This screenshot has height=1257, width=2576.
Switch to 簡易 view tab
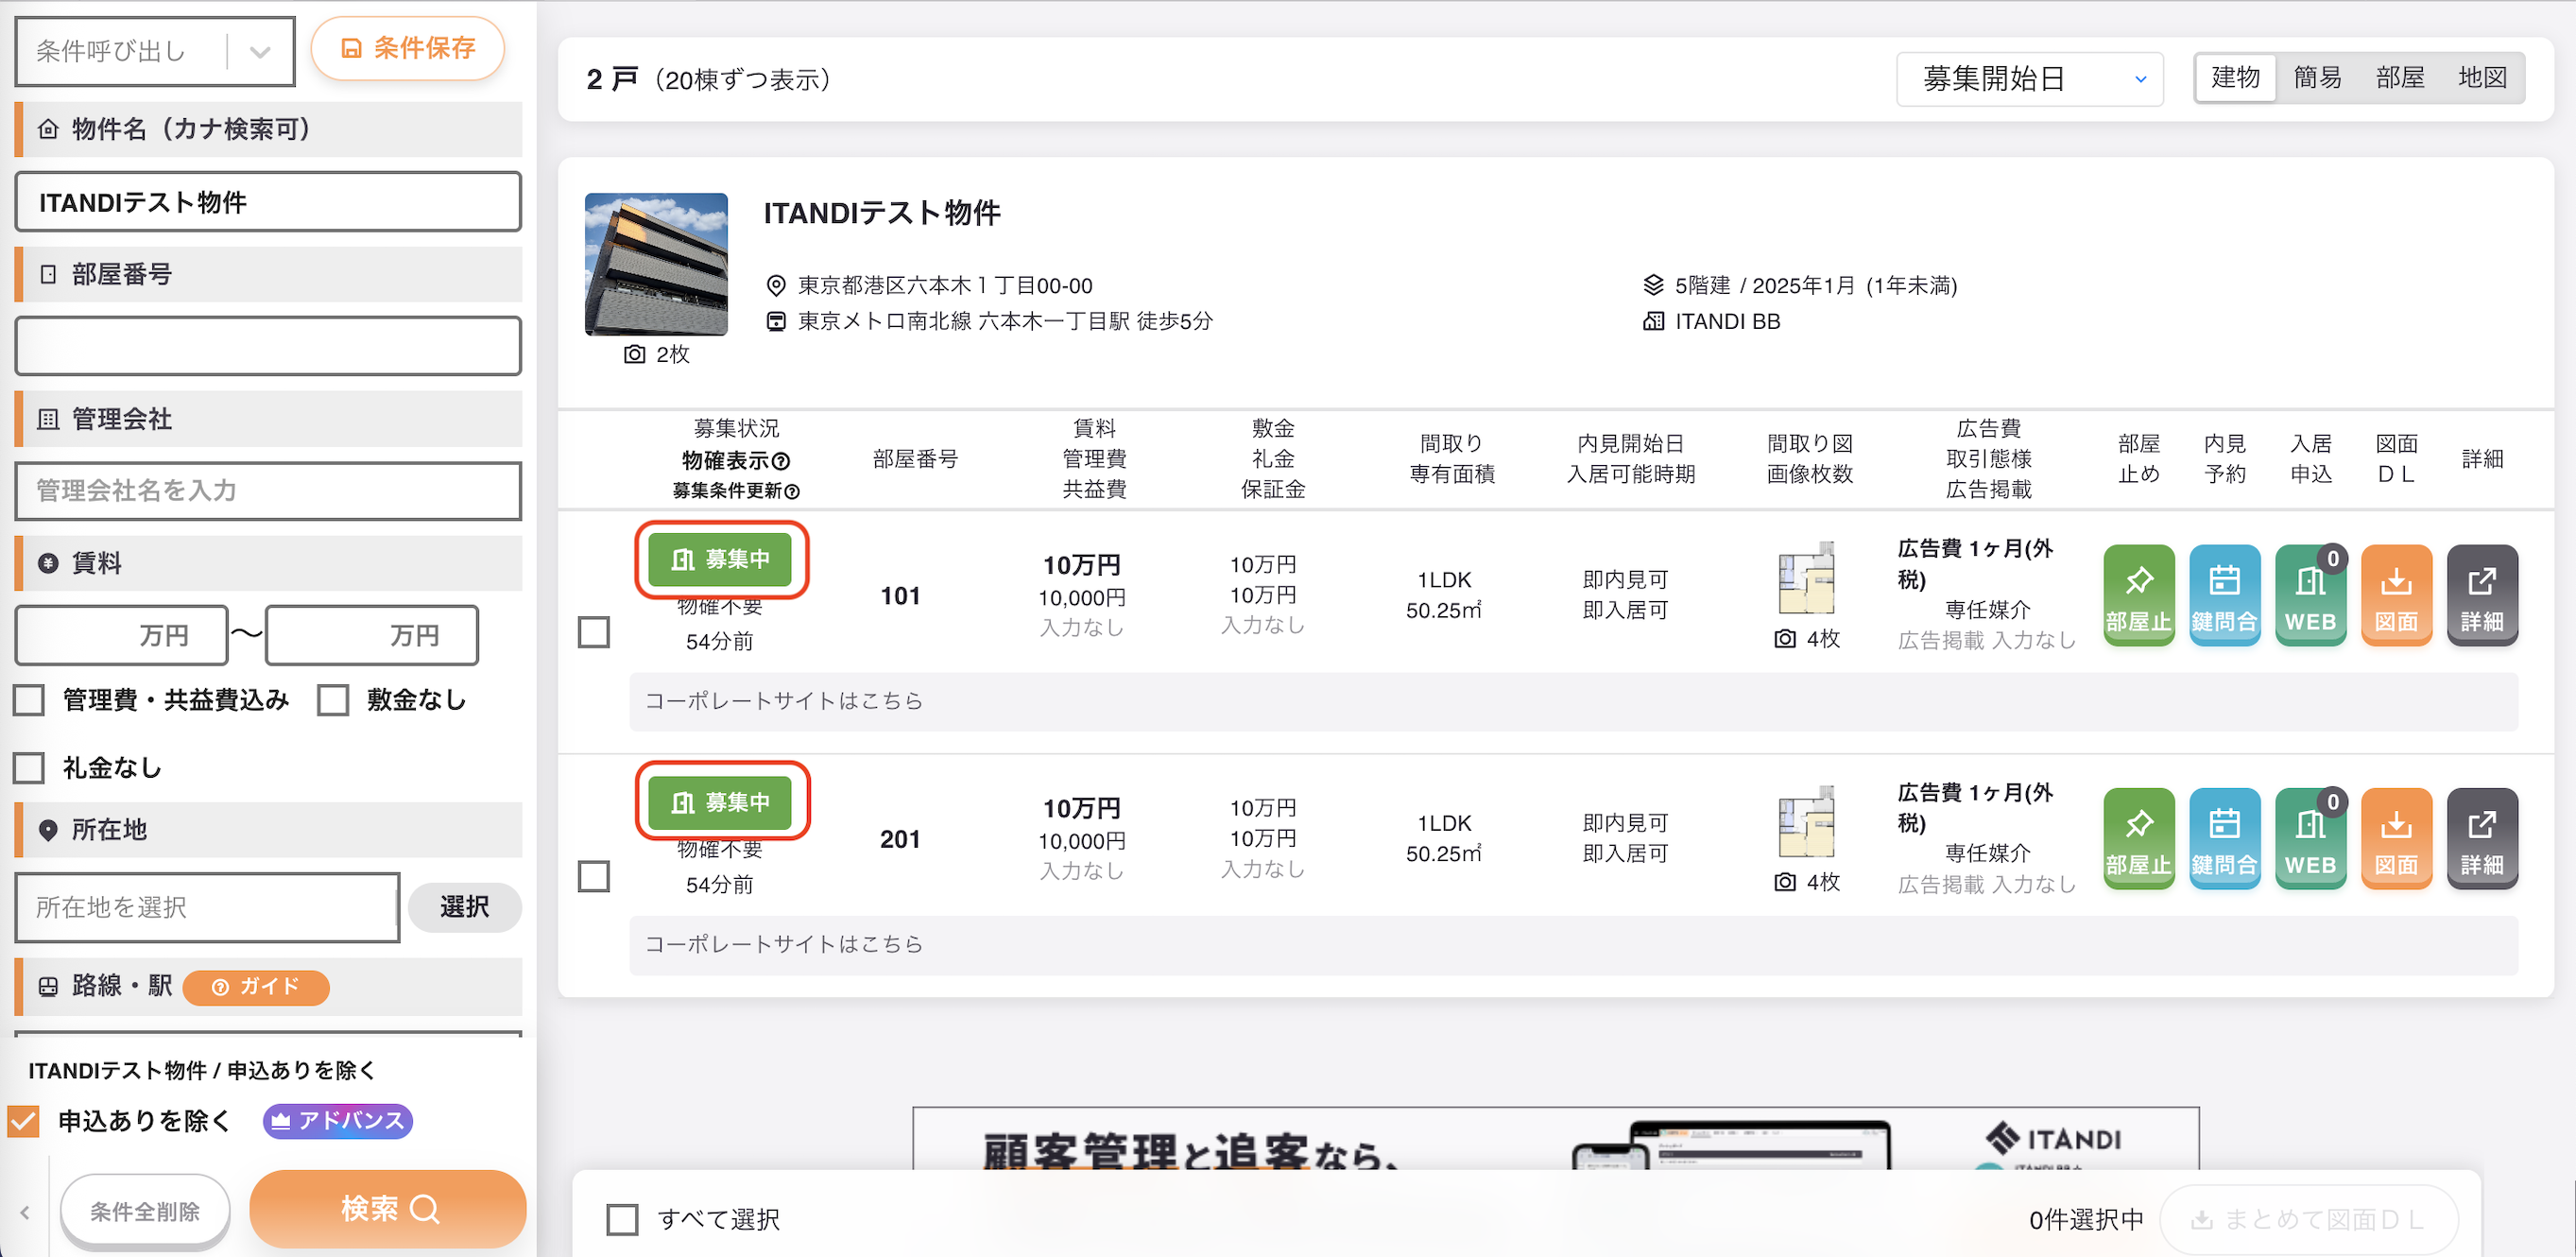(2317, 77)
